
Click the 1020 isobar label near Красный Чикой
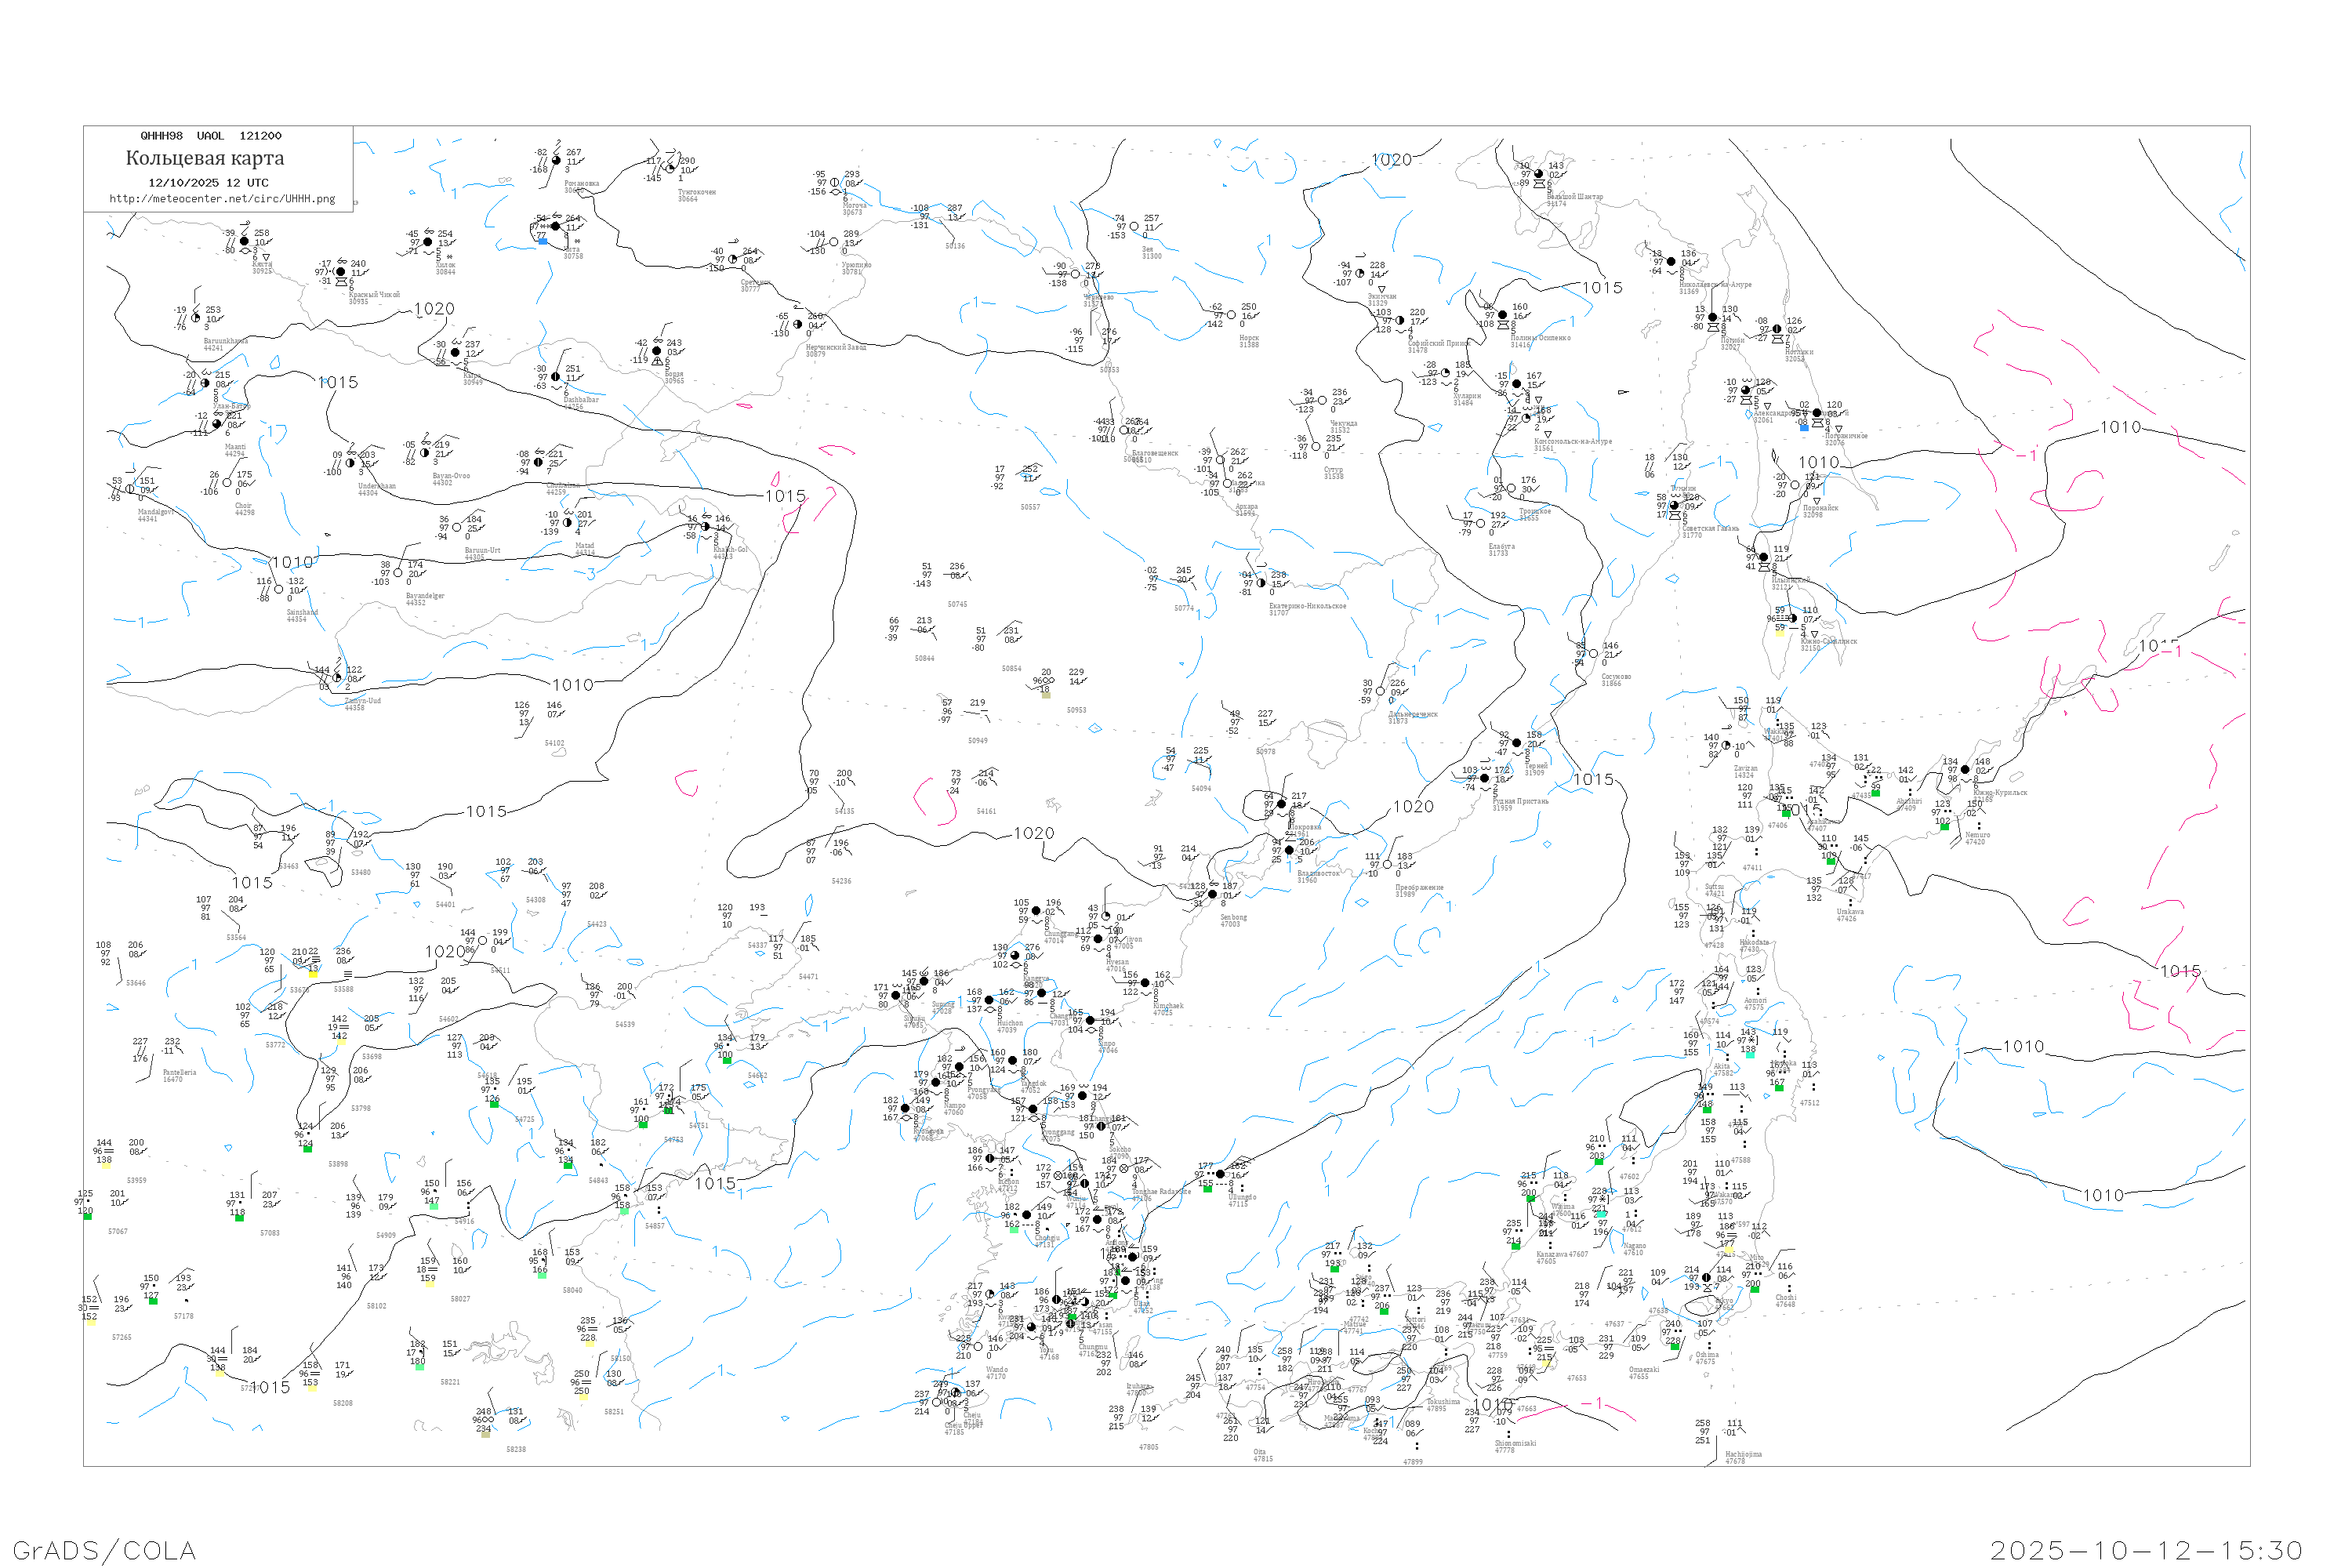(x=434, y=309)
